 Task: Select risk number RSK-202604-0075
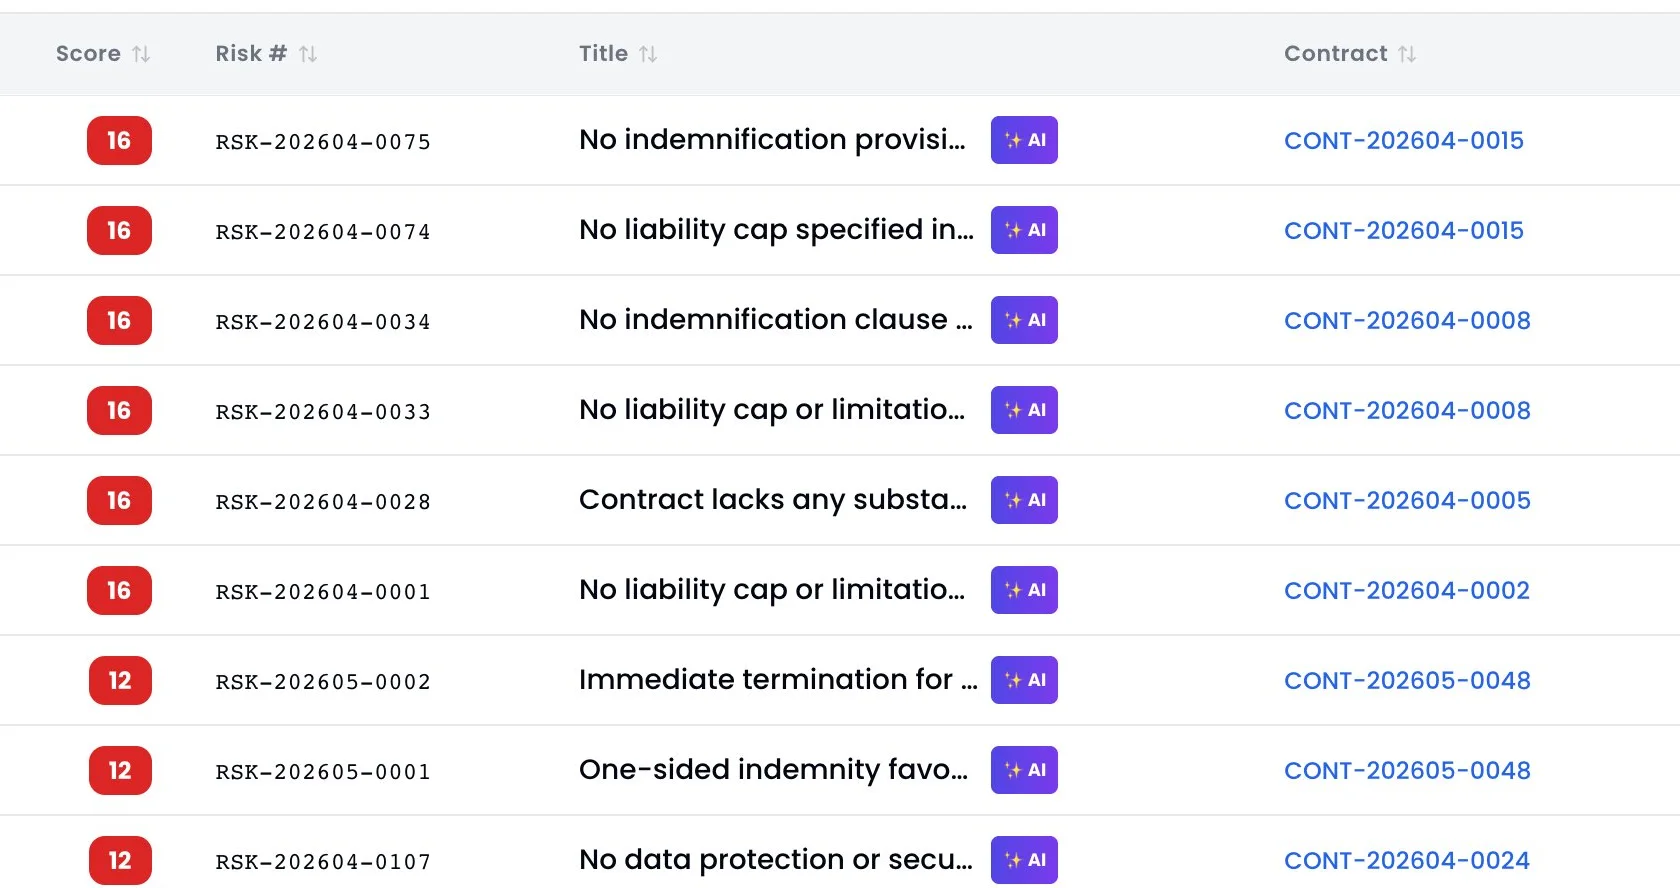click(x=323, y=142)
